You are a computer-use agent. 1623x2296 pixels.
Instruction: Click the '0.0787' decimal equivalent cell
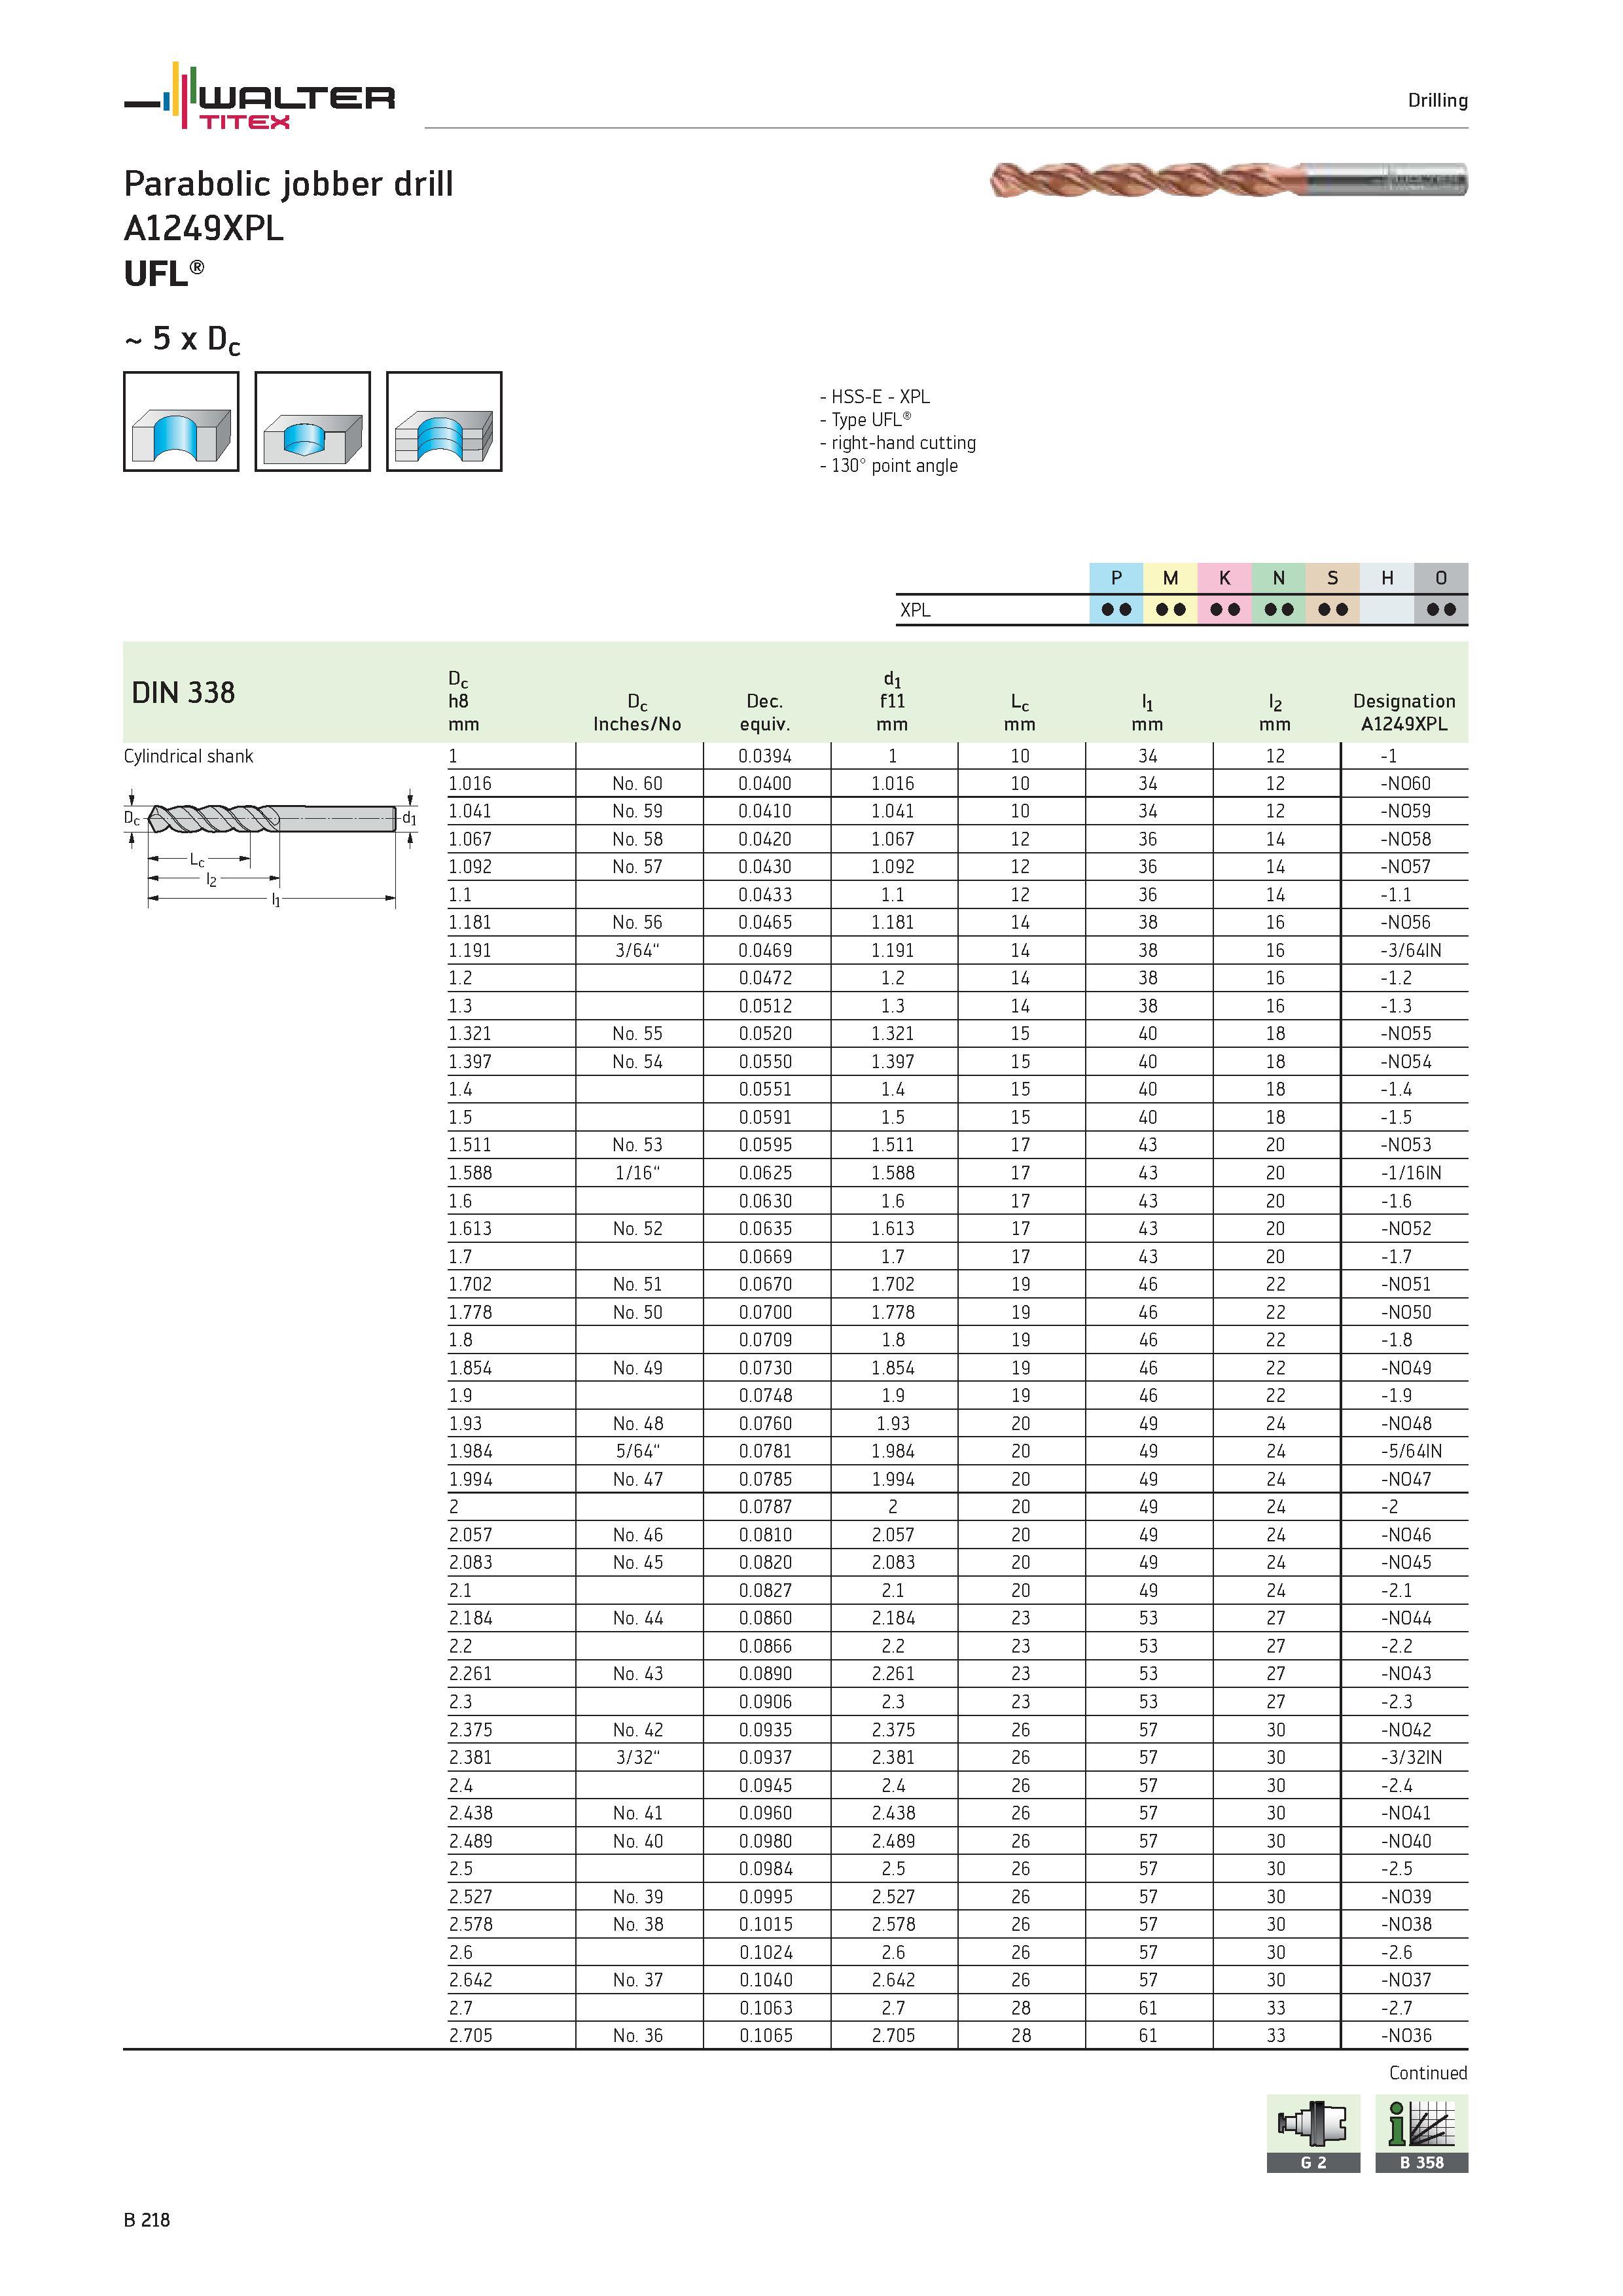(x=765, y=1507)
